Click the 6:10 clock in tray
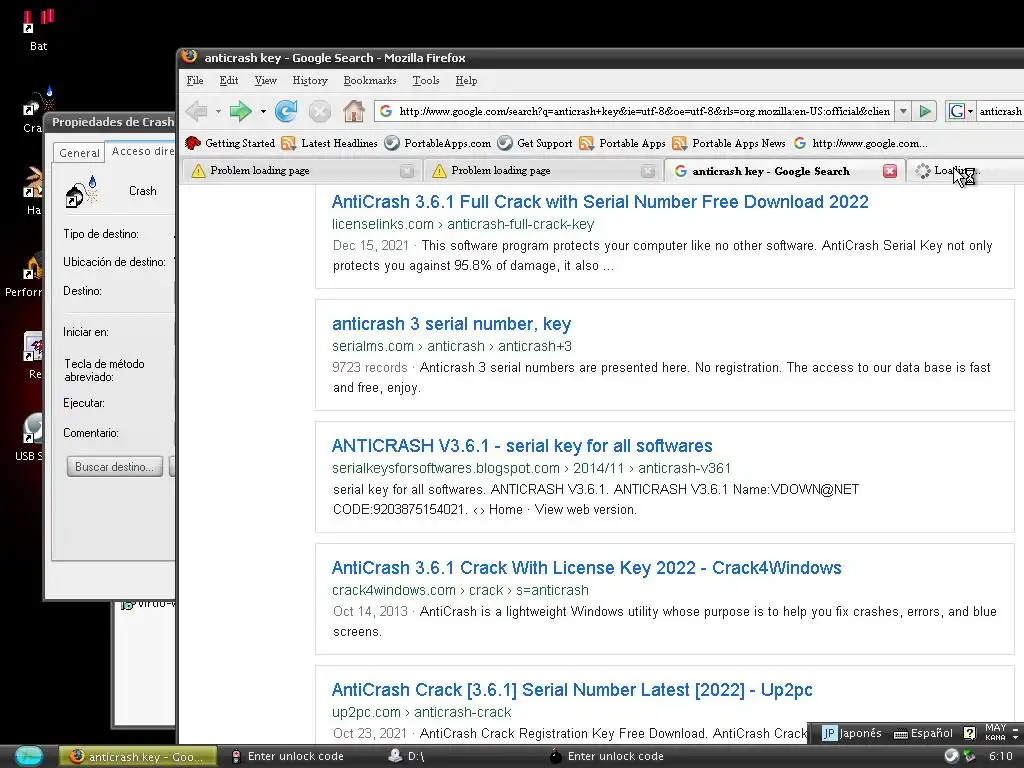 [1000, 756]
